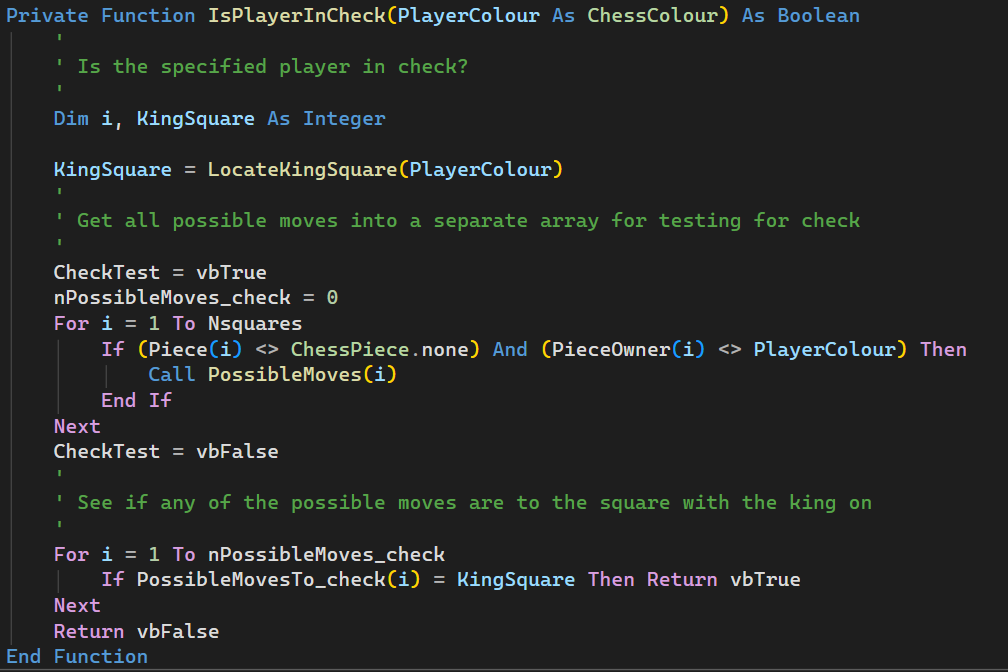Screen dimensions: 1008x672
Task: Click the Return vbFalse statement
Action: pyautogui.click(x=136, y=631)
